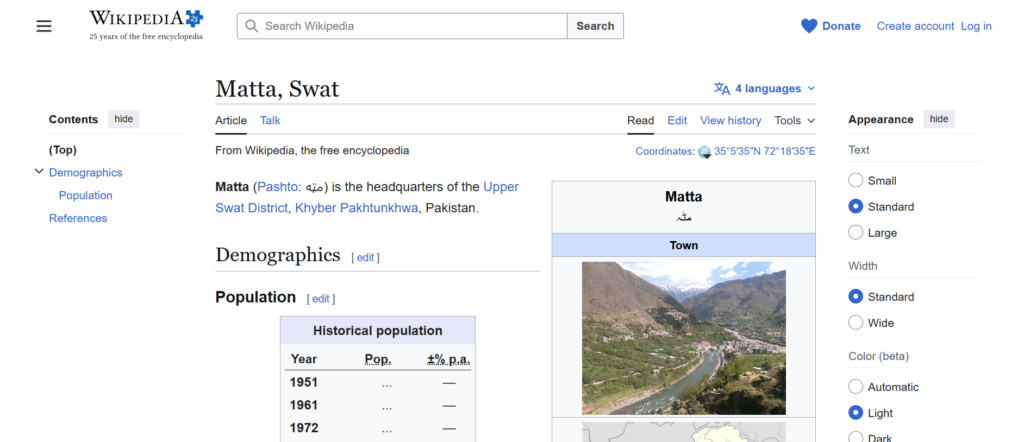Screen dimensions: 1024x442
Task: Hide the Appearance panel
Action: [x=939, y=119]
